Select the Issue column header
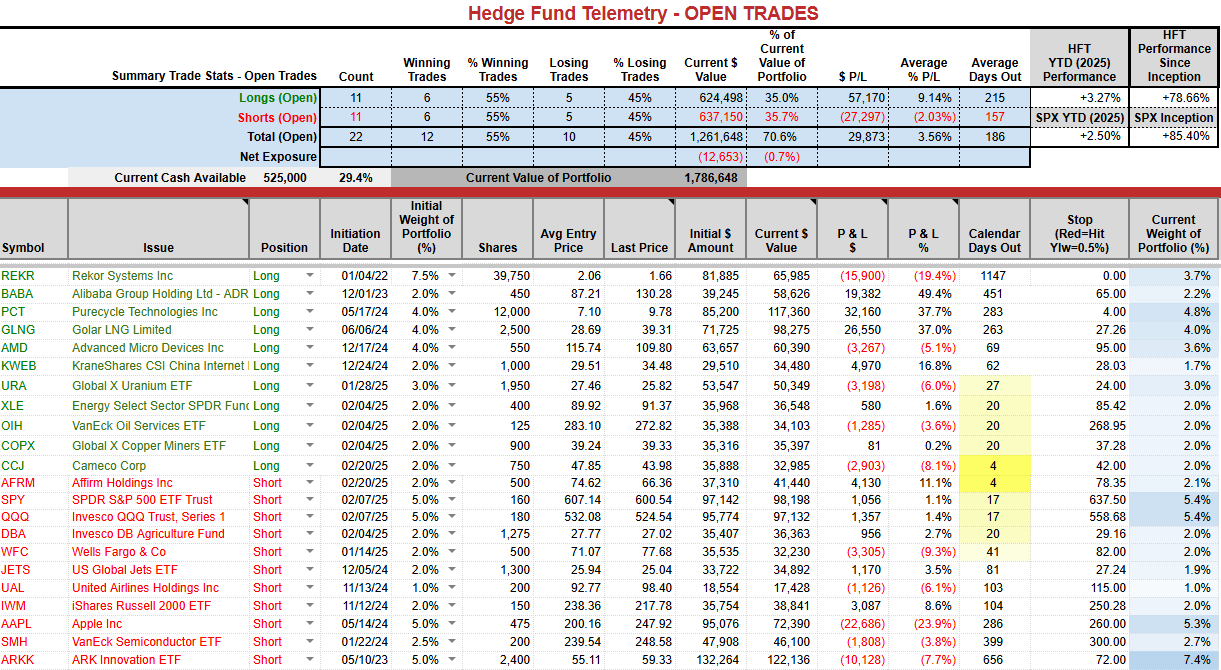1221x670 pixels. point(158,228)
